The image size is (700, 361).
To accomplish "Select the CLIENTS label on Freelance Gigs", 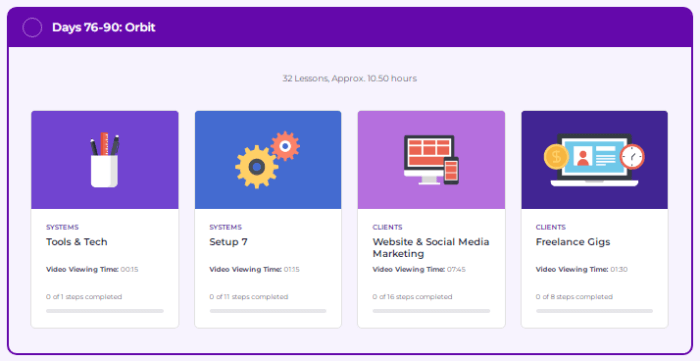I will click(551, 227).
